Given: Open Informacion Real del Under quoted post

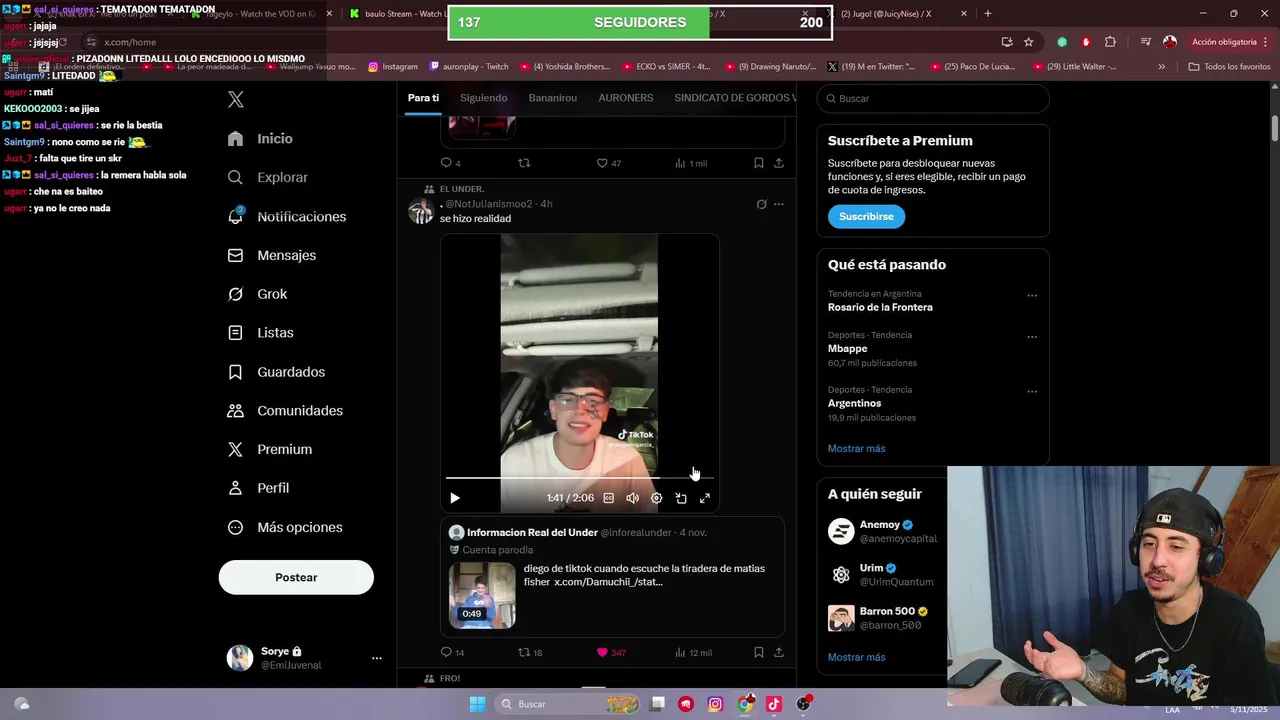Looking at the screenshot, I should tap(612, 577).
